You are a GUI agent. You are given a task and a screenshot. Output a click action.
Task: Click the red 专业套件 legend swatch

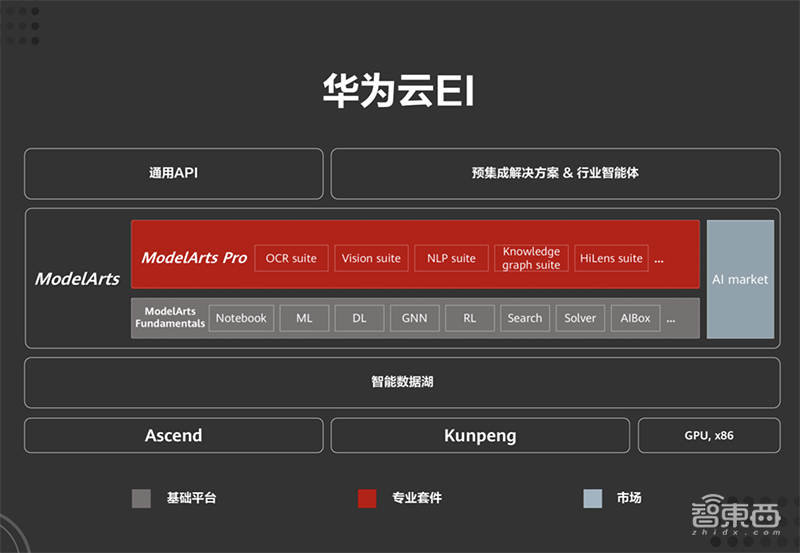(367, 498)
